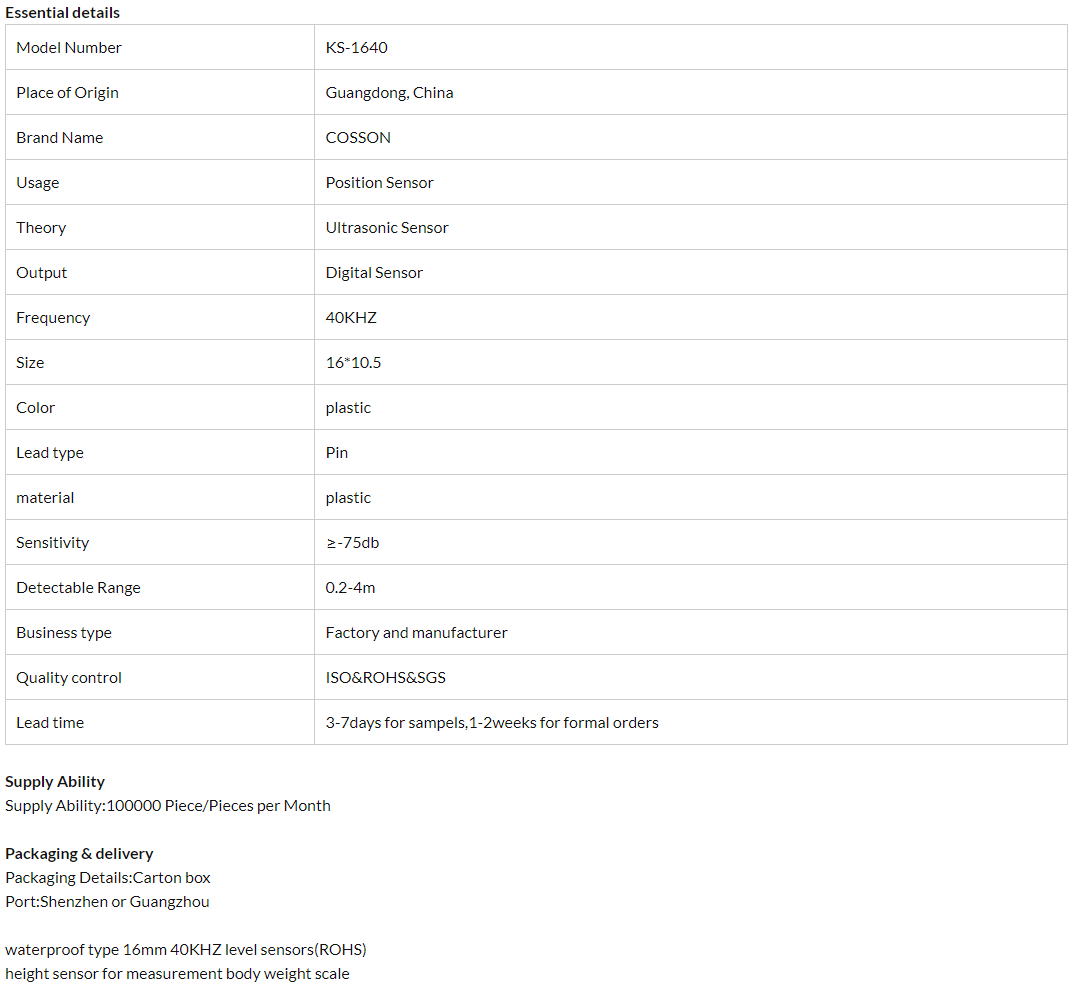The width and height of the screenshot is (1074, 995).
Task: Click the Essential details heading
Action: (62, 13)
